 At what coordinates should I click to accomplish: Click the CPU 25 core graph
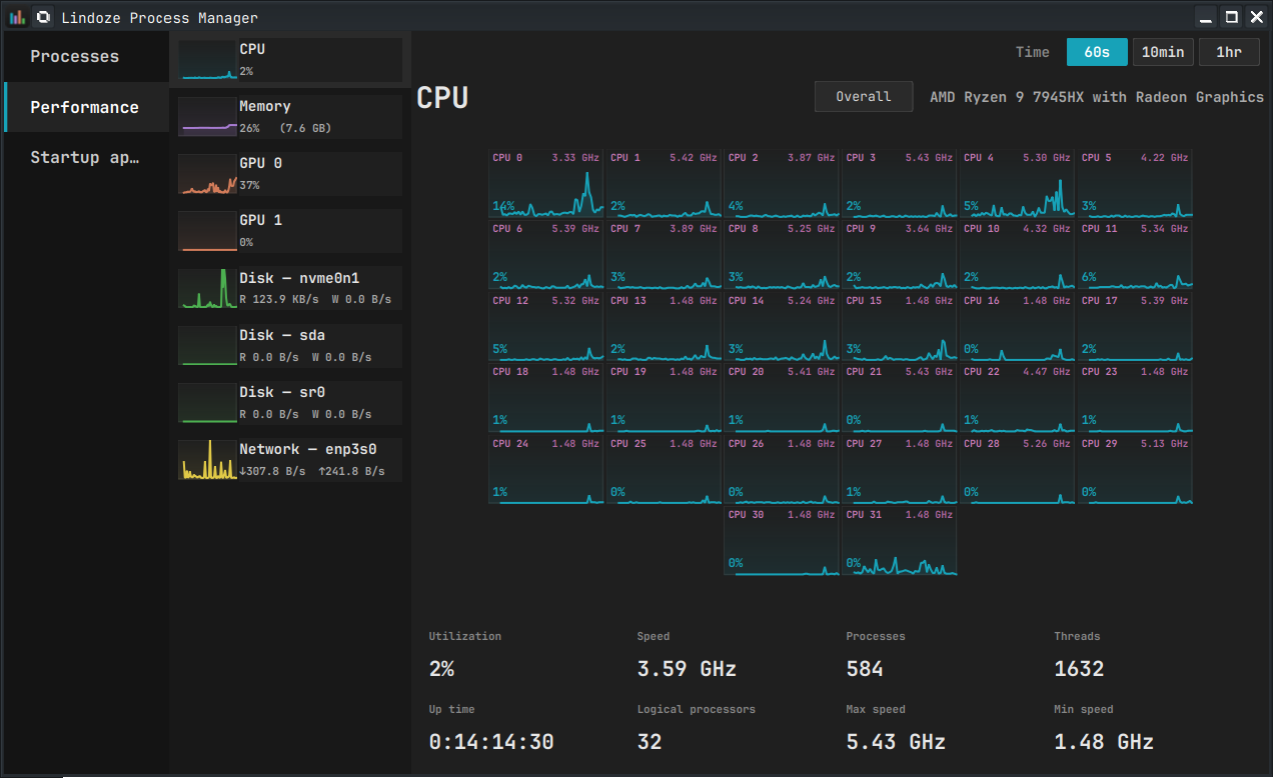664,470
